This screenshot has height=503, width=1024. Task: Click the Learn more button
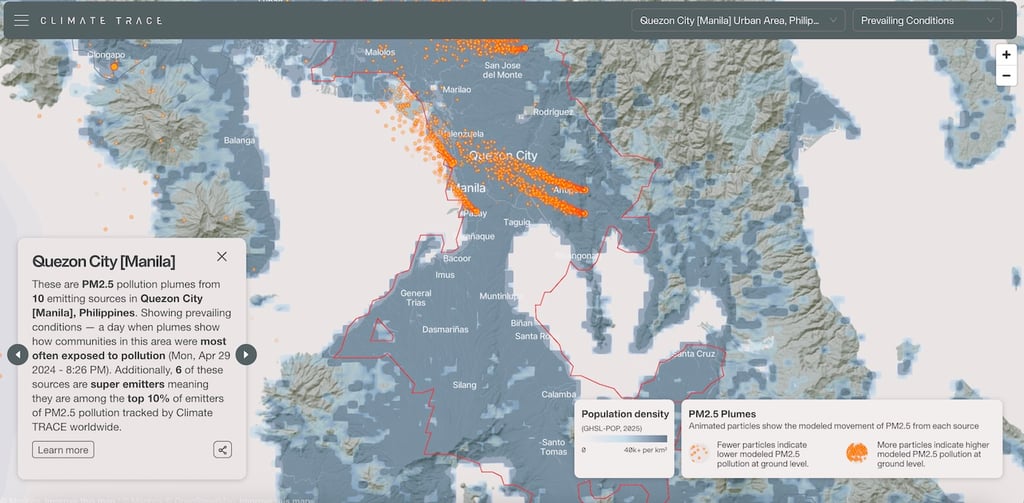(63, 450)
